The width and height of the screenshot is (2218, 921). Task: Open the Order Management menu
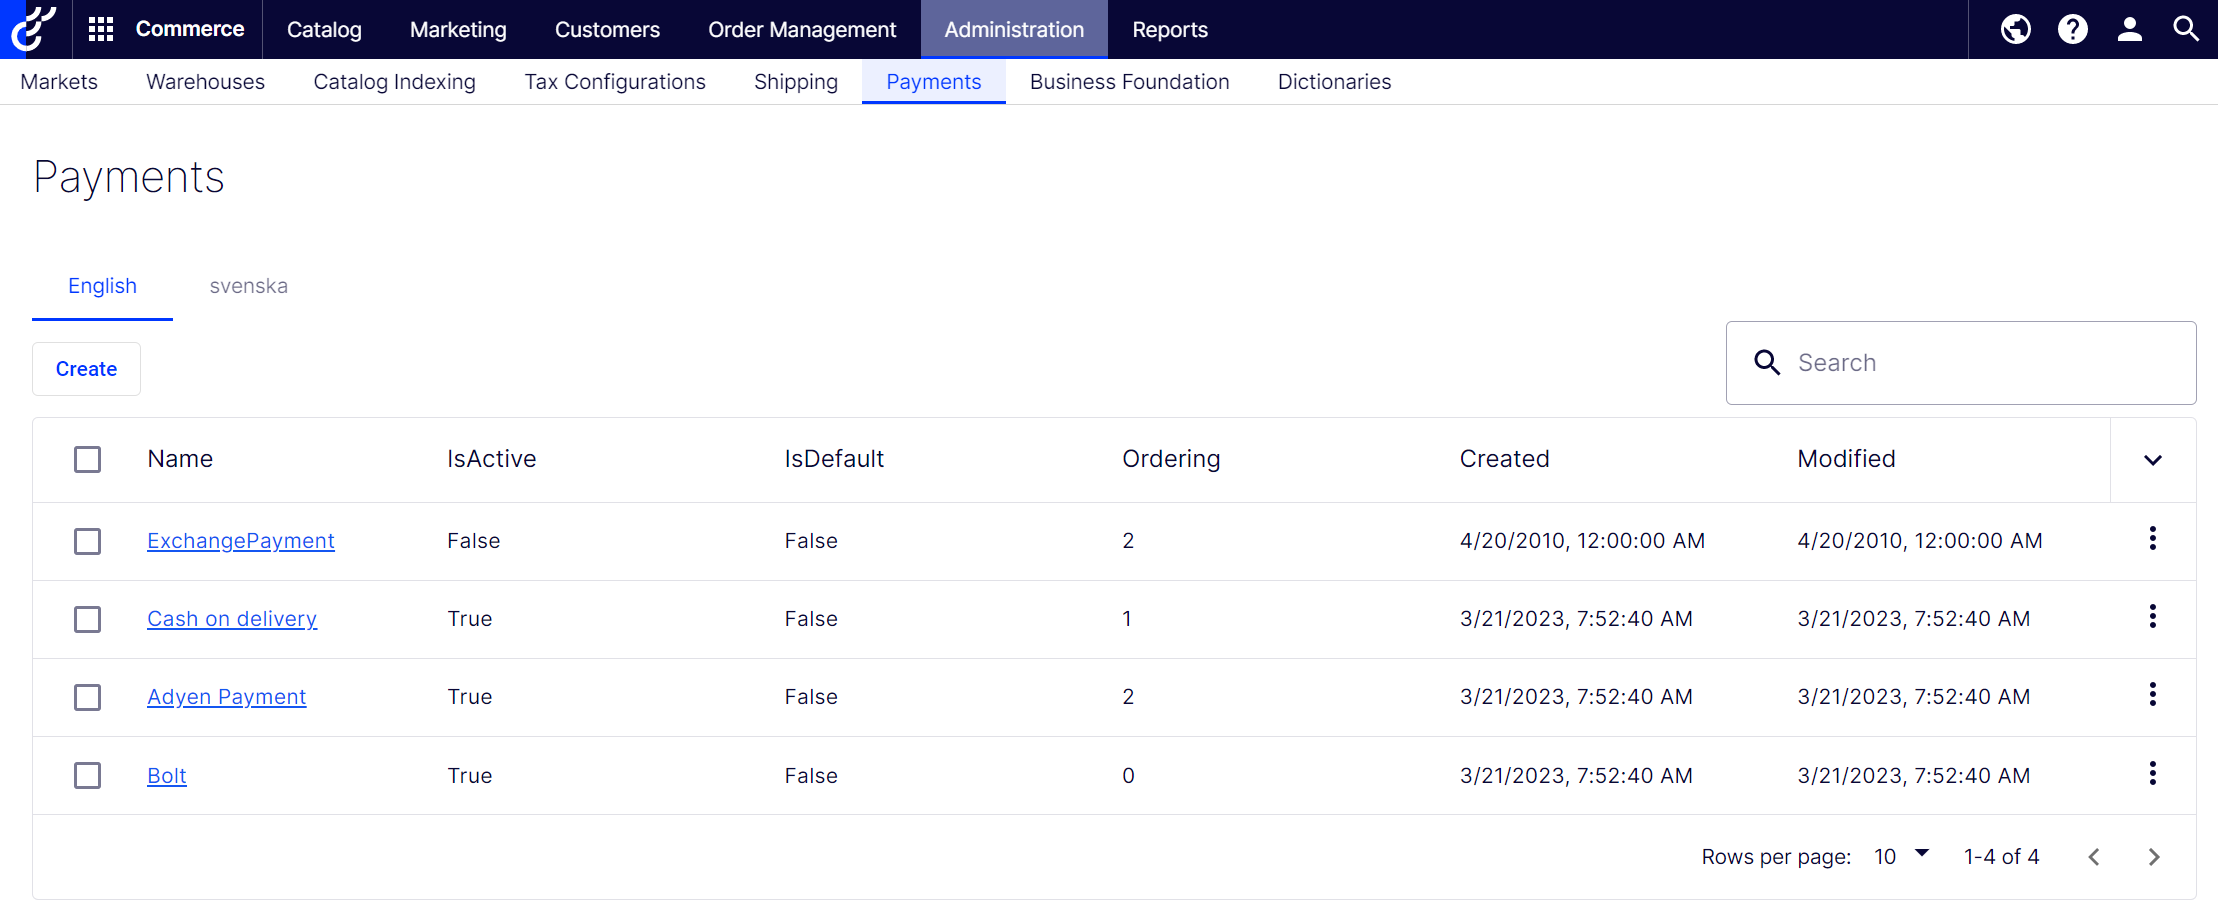(802, 30)
